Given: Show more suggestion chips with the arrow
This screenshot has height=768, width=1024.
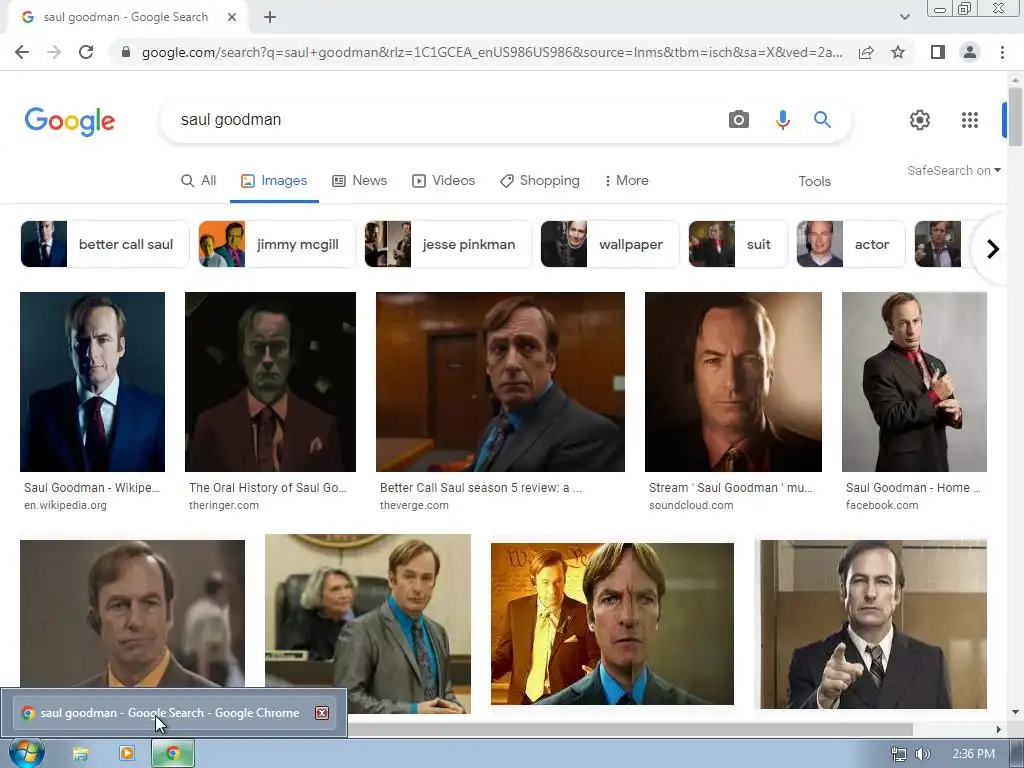Looking at the screenshot, I should (x=993, y=249).
